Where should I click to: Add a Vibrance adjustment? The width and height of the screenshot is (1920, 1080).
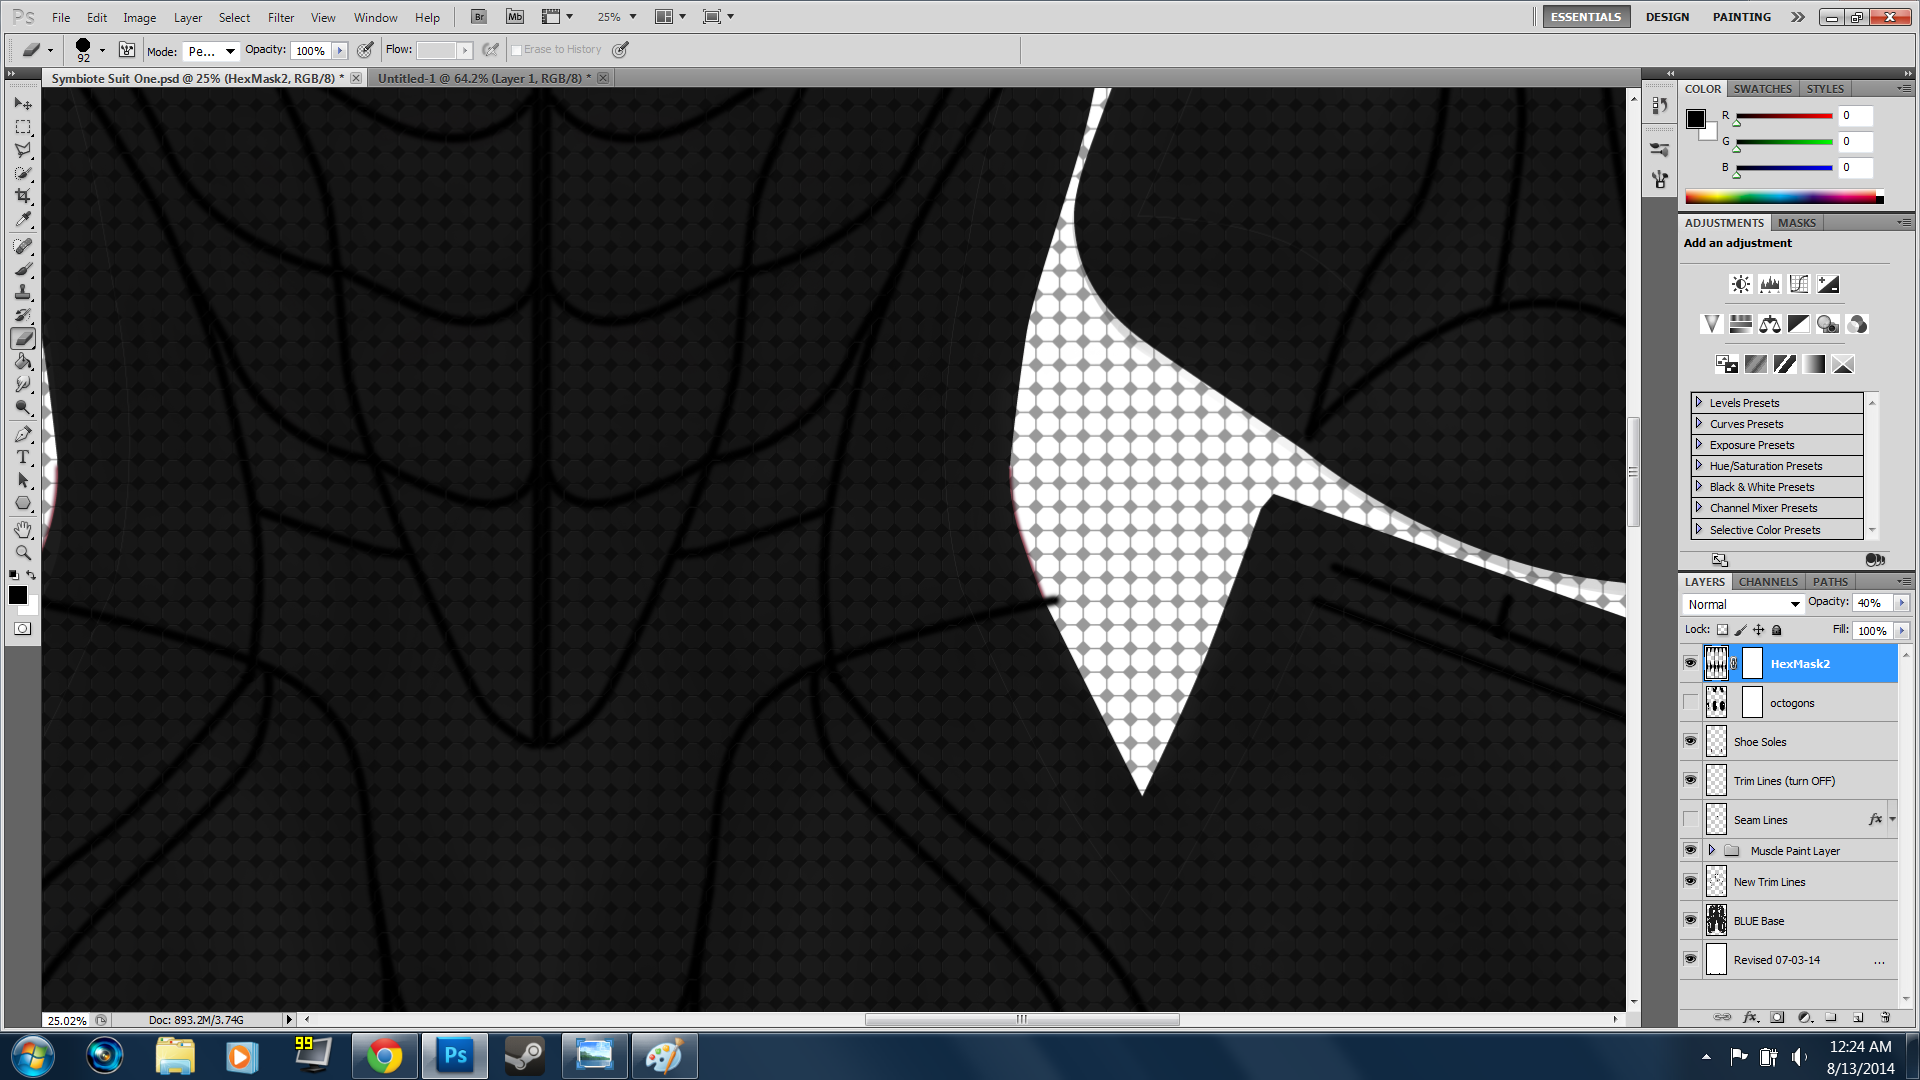[1711, 324]
